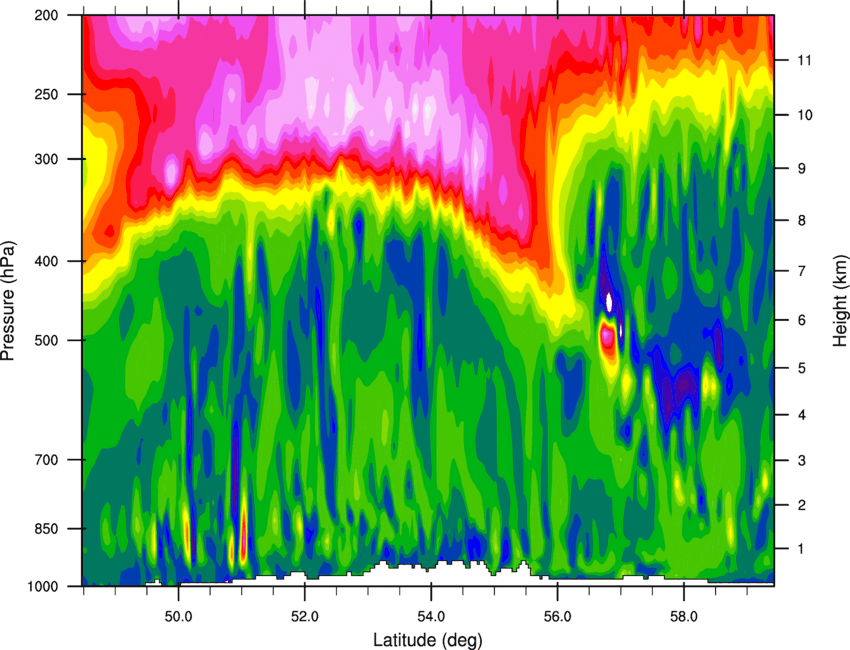Click the 11 km height tick label

(x=804, y=60)
